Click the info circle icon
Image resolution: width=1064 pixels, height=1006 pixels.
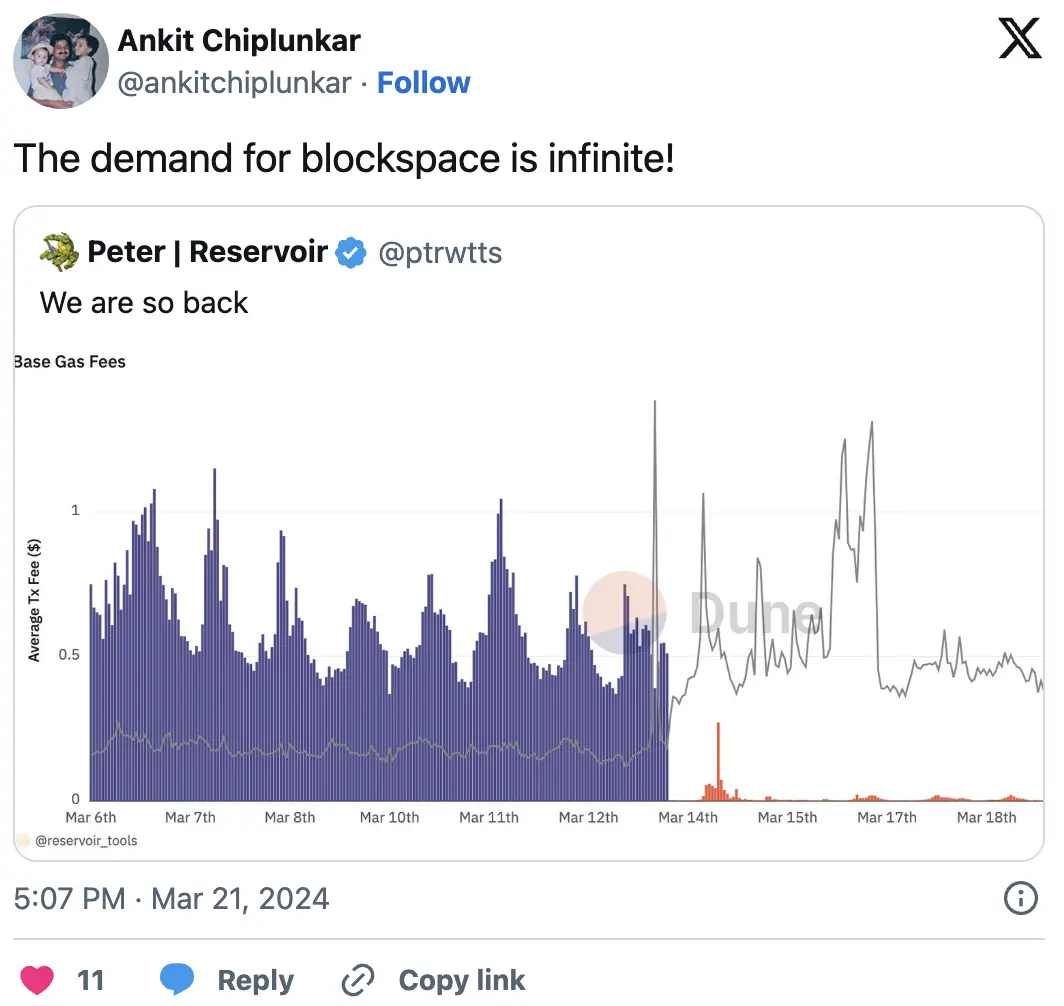[x=1019, y=898]
